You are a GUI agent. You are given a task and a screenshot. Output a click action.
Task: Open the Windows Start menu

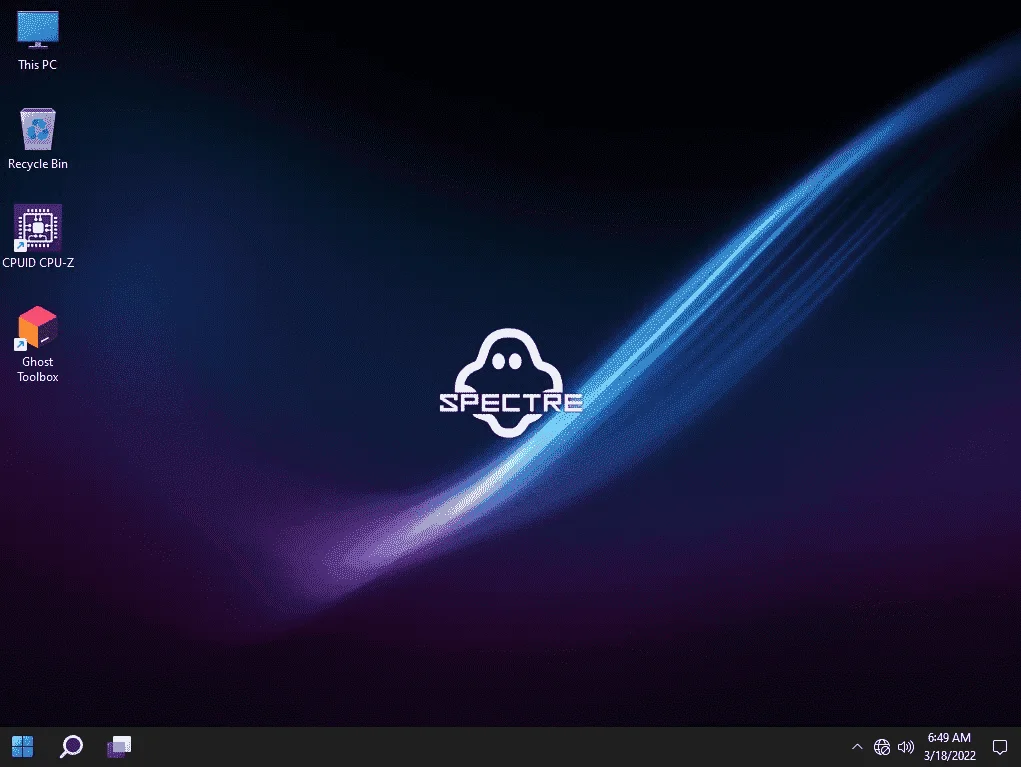(23, 746)
